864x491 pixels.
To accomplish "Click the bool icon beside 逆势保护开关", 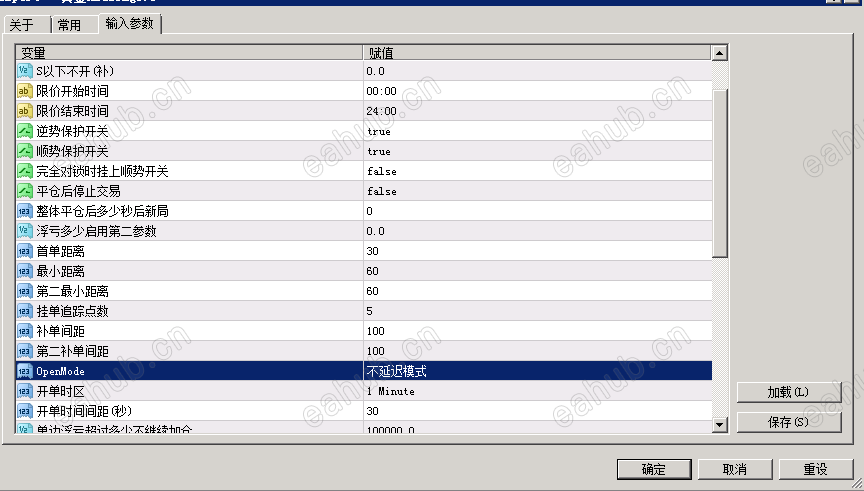I will pyautogui.click(x=25, y=131).
